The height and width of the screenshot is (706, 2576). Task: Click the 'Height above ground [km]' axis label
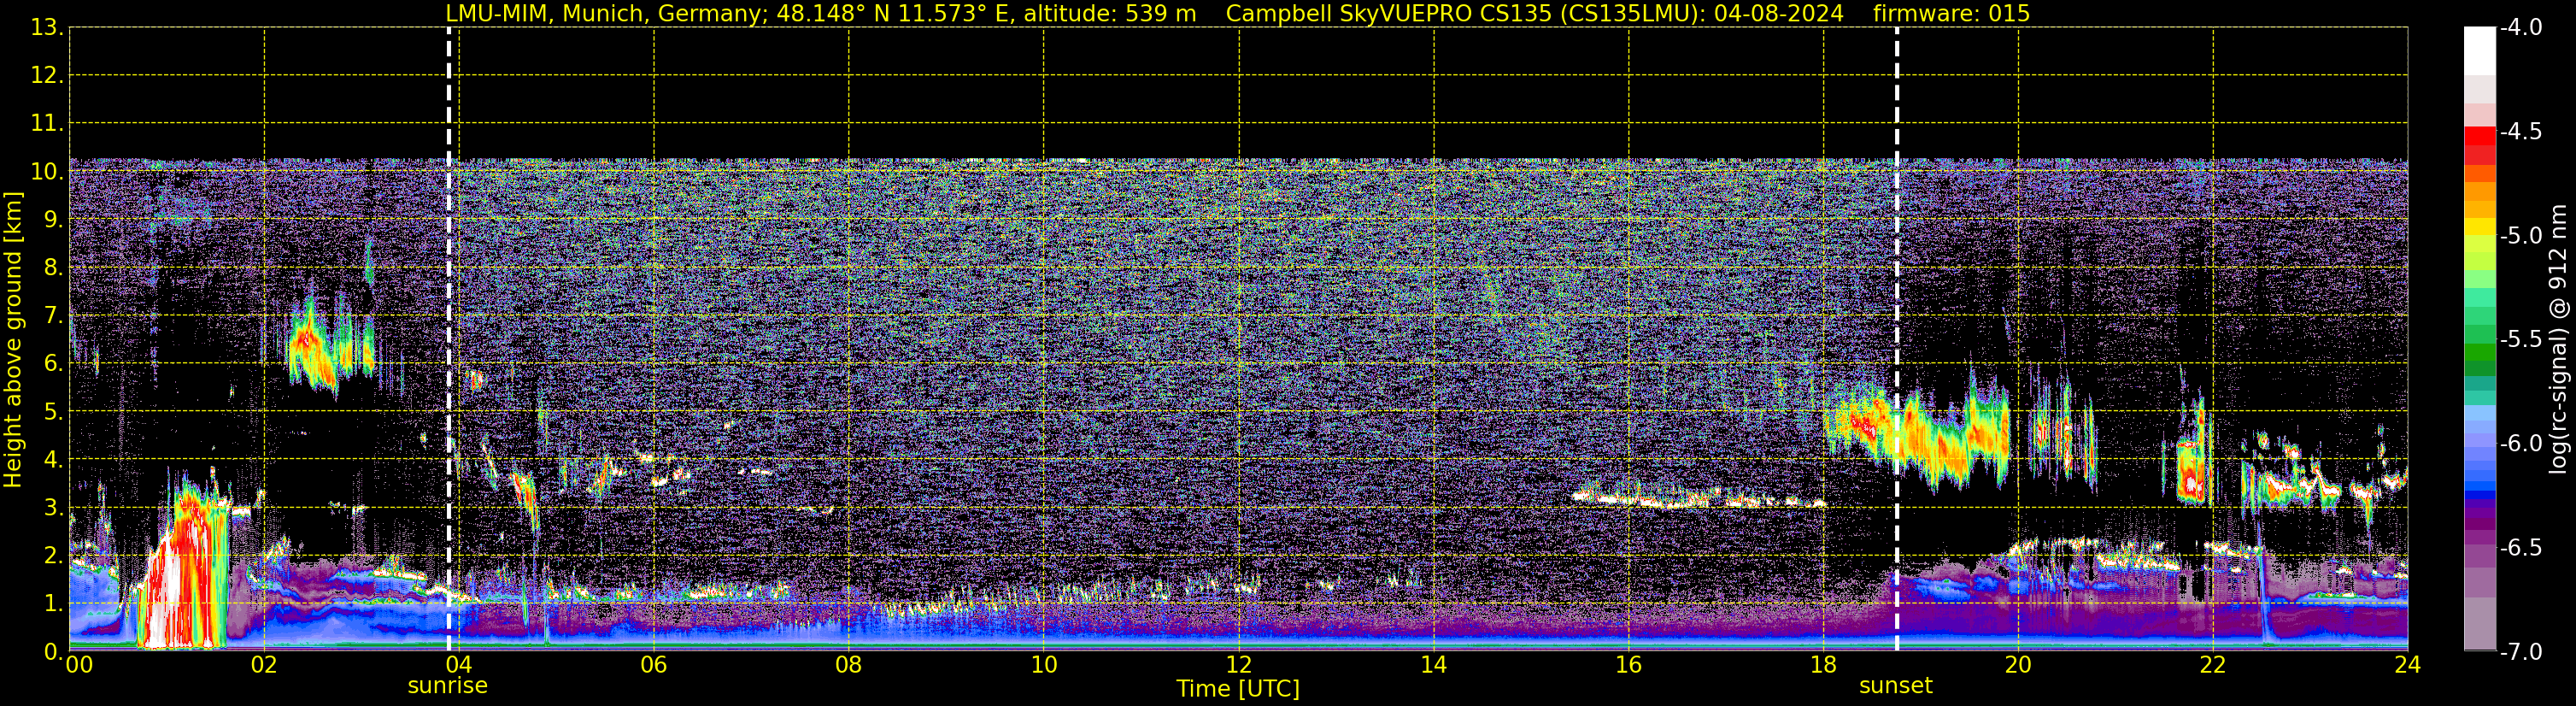click(12, 340)
